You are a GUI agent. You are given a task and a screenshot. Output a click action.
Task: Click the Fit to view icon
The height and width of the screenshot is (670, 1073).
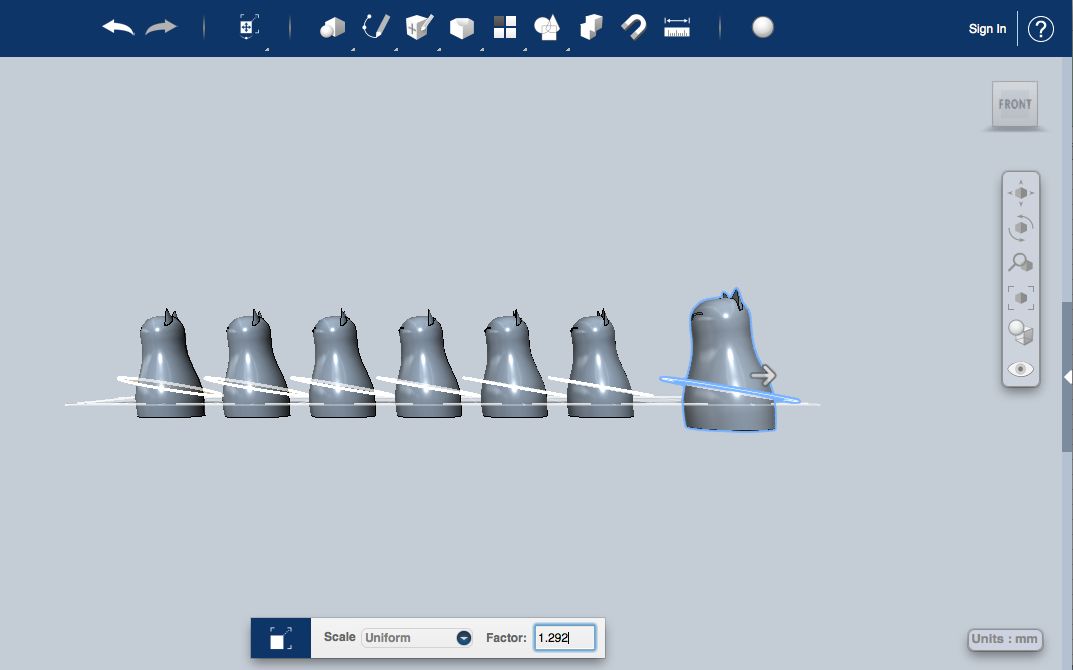[1021, 298]
